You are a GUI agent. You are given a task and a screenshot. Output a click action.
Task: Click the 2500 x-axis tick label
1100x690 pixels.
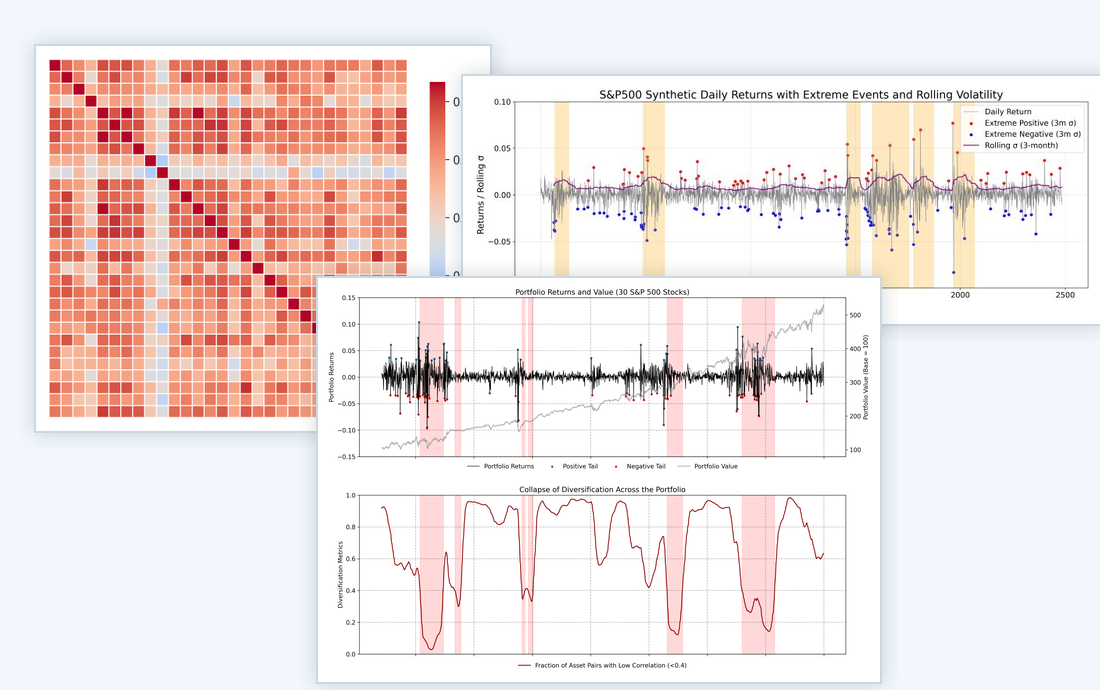pos(1065,295)
